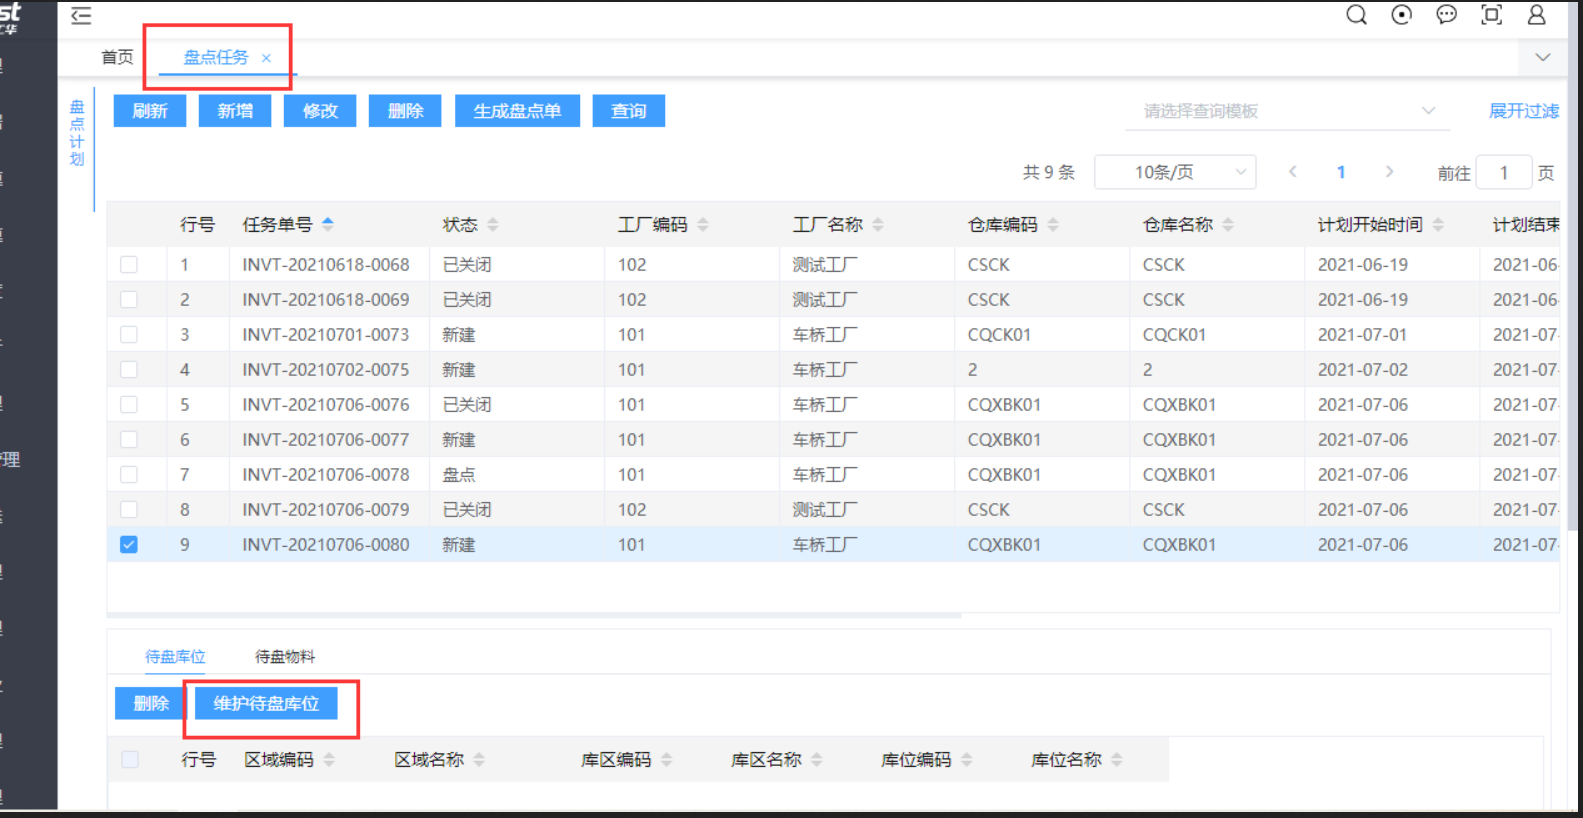The width and height of the screenshot is (1583, 818).
Task: Click the 生成盘点单 button
Action: click(x=517, y=111)
